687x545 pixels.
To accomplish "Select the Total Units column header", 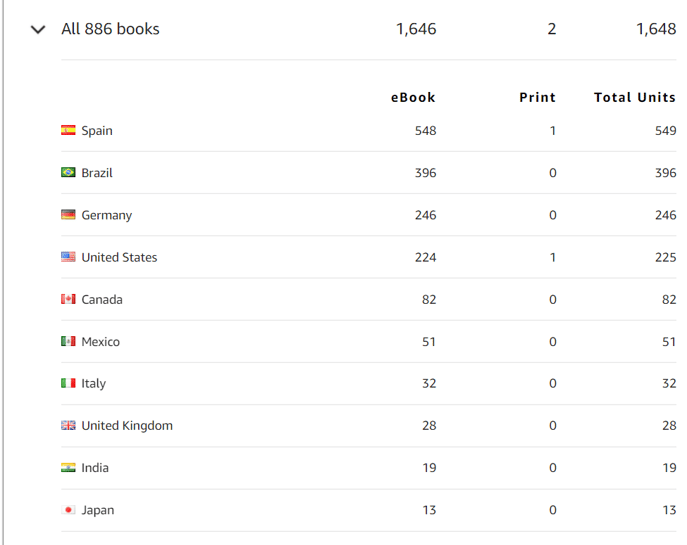I will click(635, 97).
